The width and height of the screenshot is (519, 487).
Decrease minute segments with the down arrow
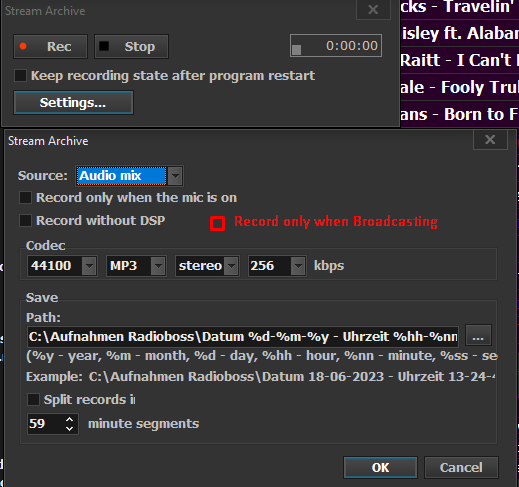[69, 429]
